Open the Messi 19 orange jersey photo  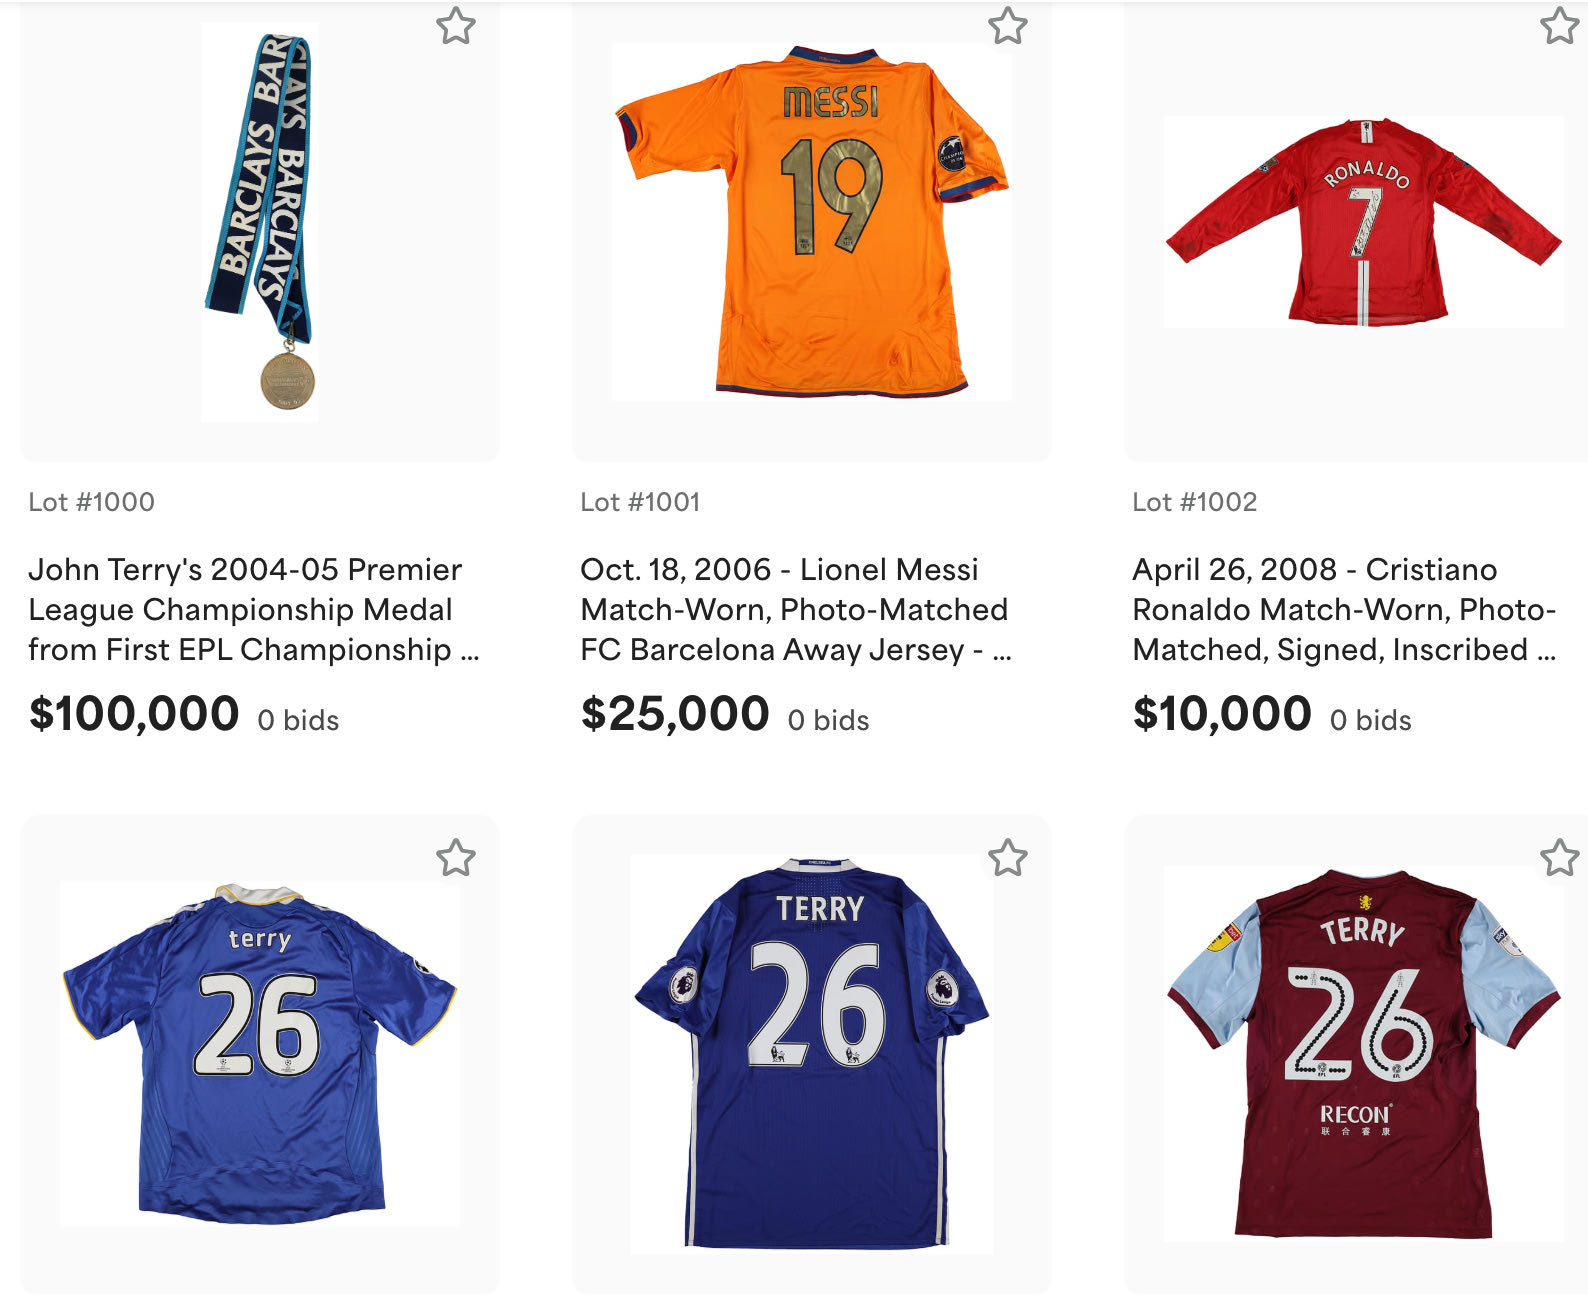click(x=812, y=222)
